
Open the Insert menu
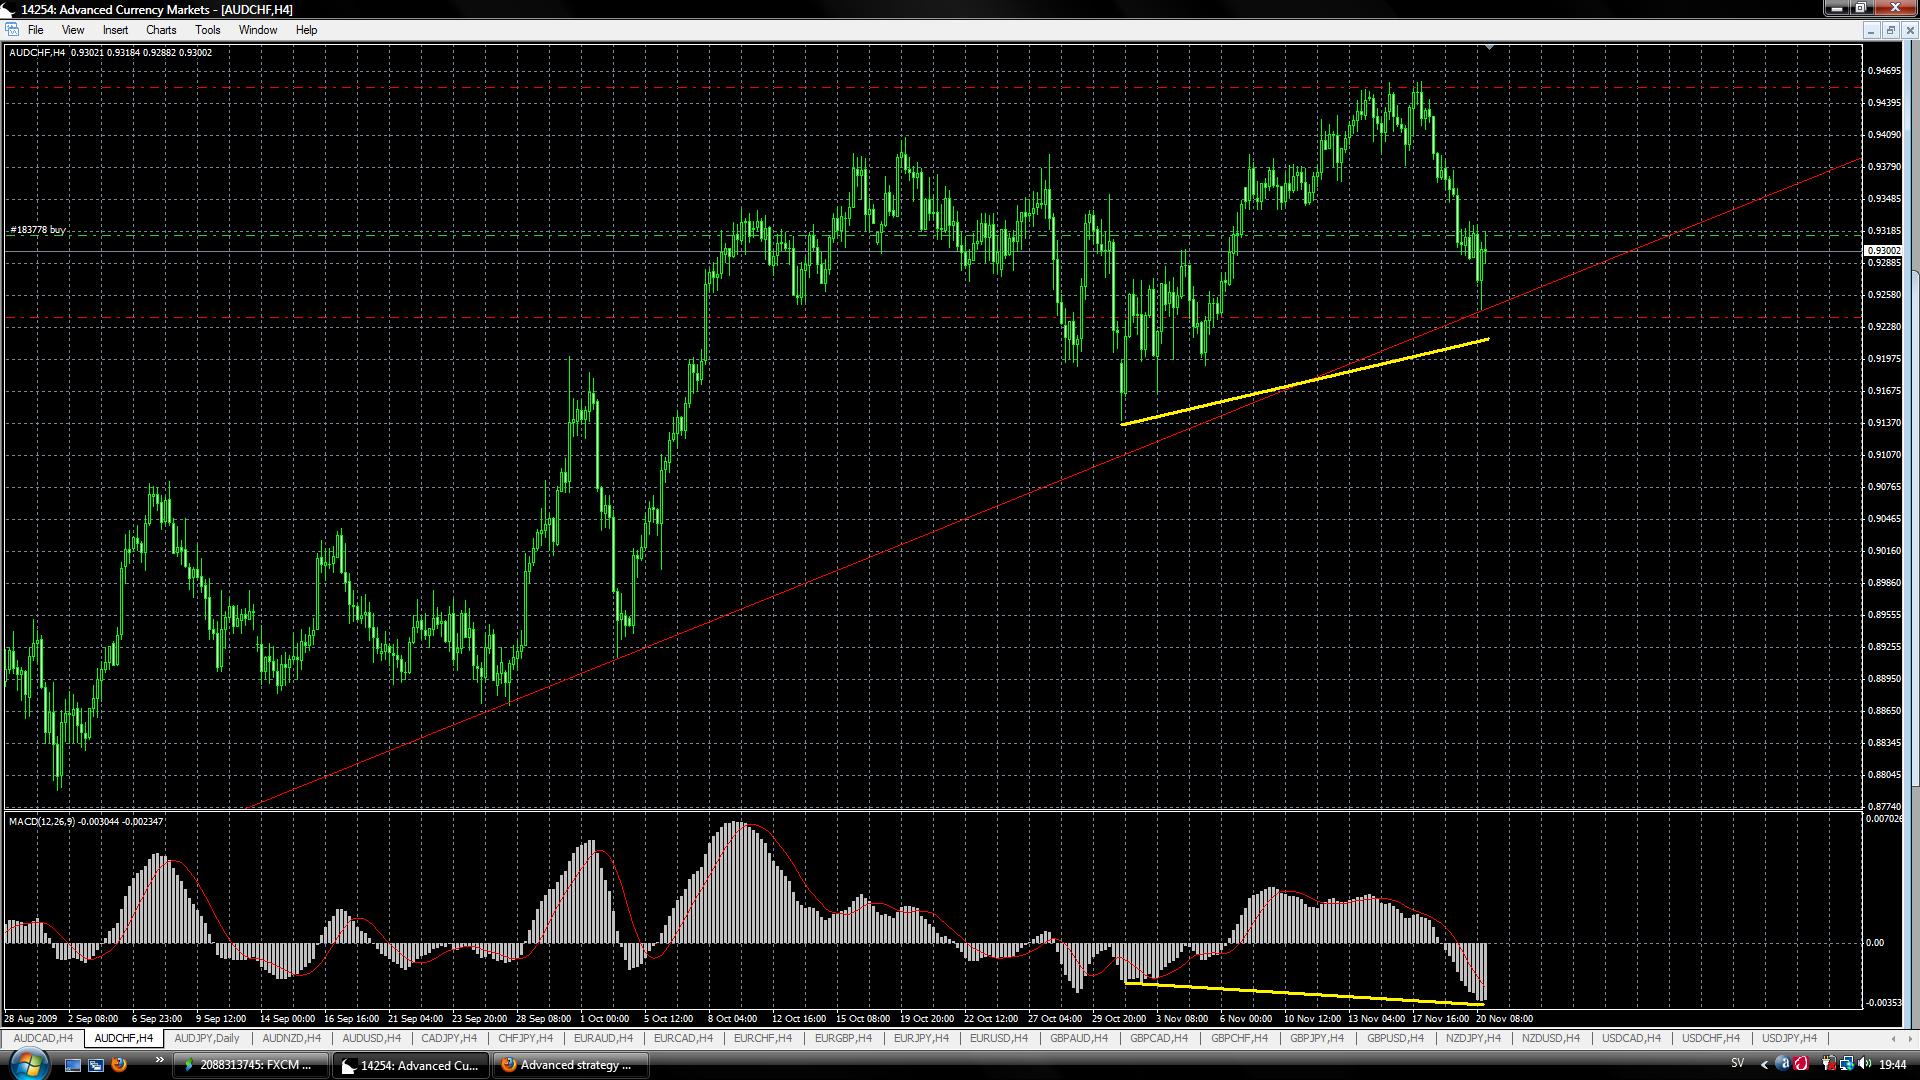point(115,30)
